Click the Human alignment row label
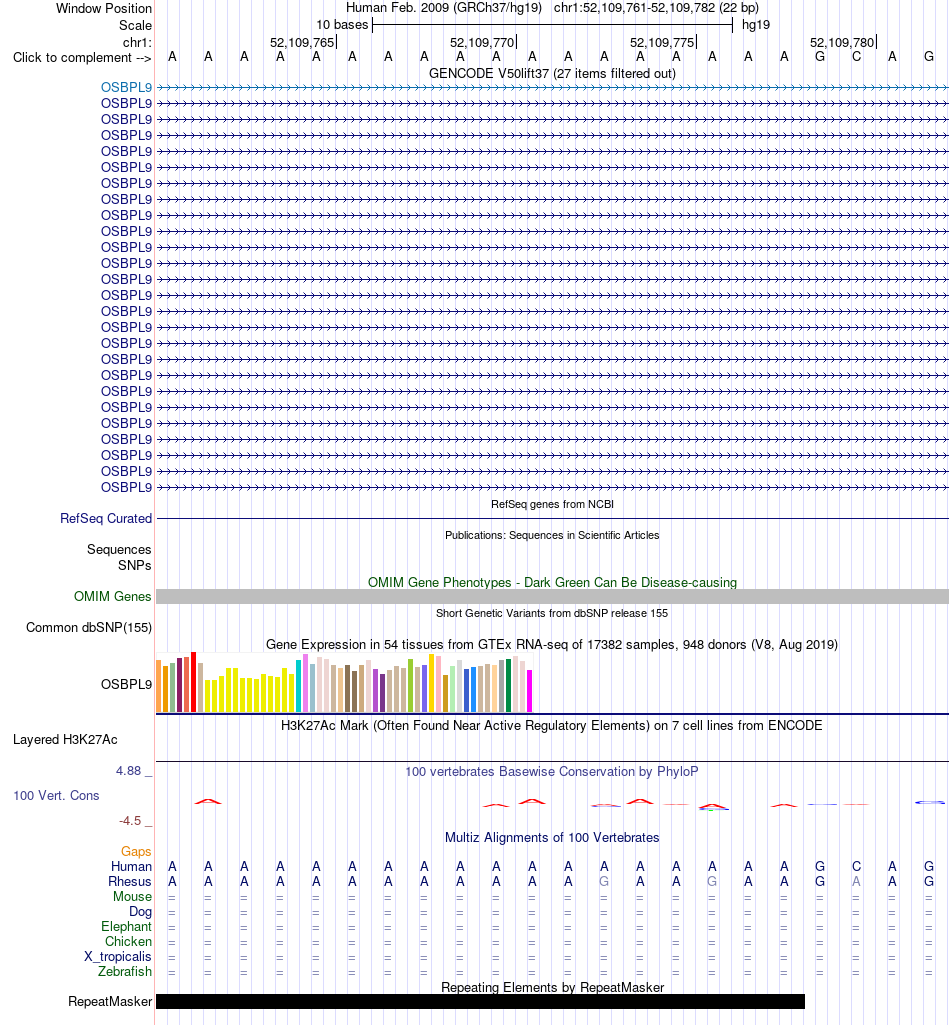Screen dimensions: 950x1025 [x=131, y=866]
